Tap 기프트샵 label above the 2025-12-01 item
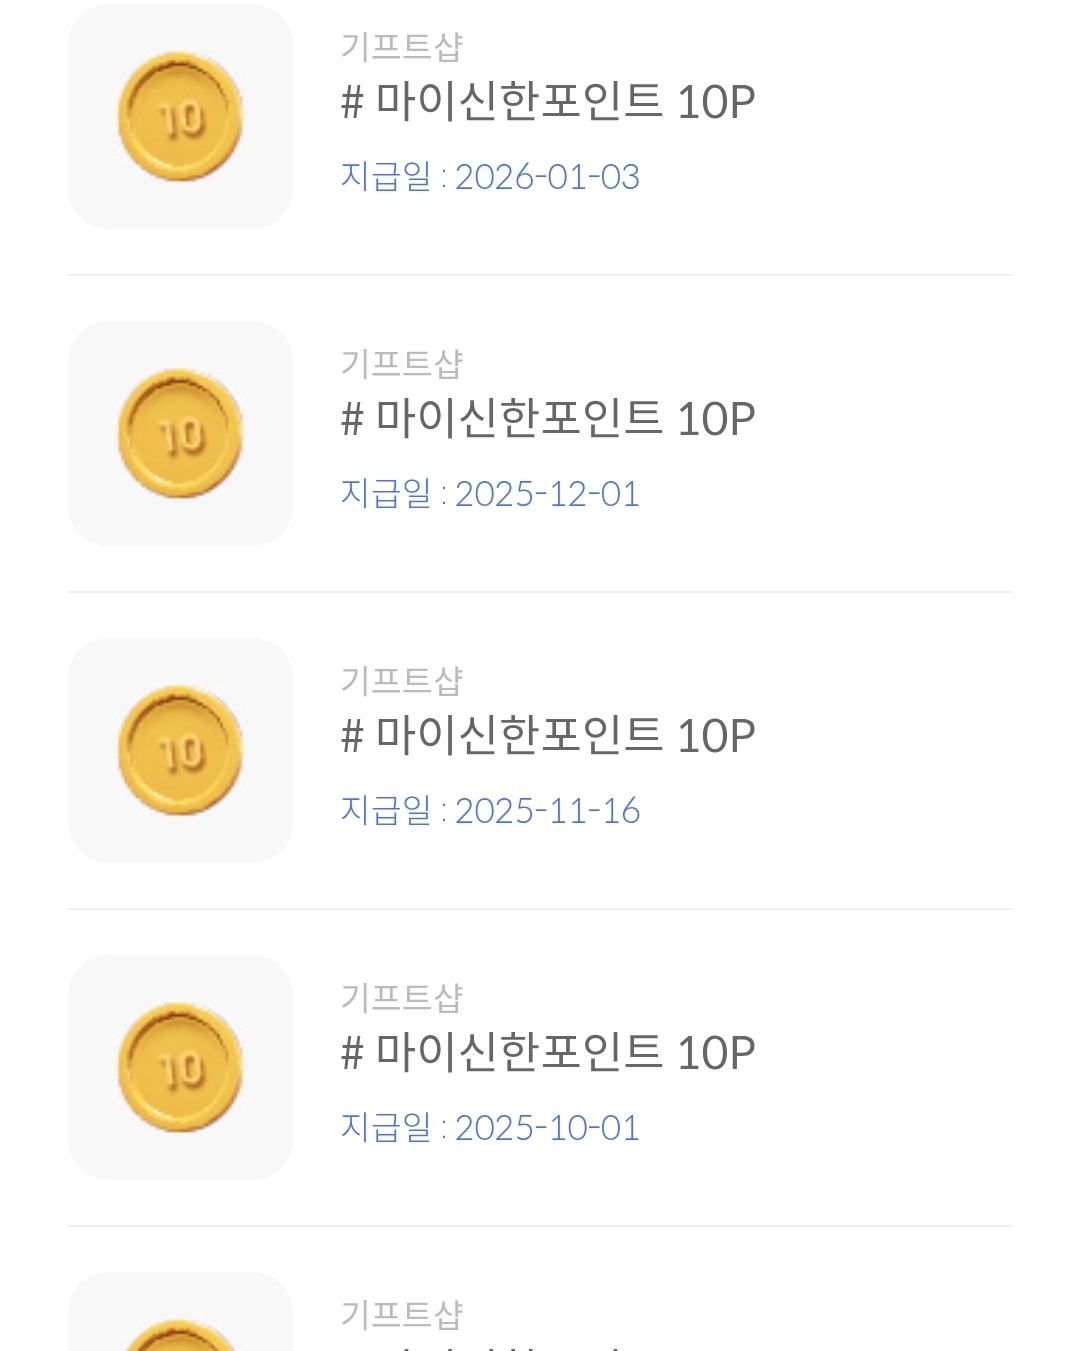1080x1351 pixels. pyautogui.click(x=402, y=363)
